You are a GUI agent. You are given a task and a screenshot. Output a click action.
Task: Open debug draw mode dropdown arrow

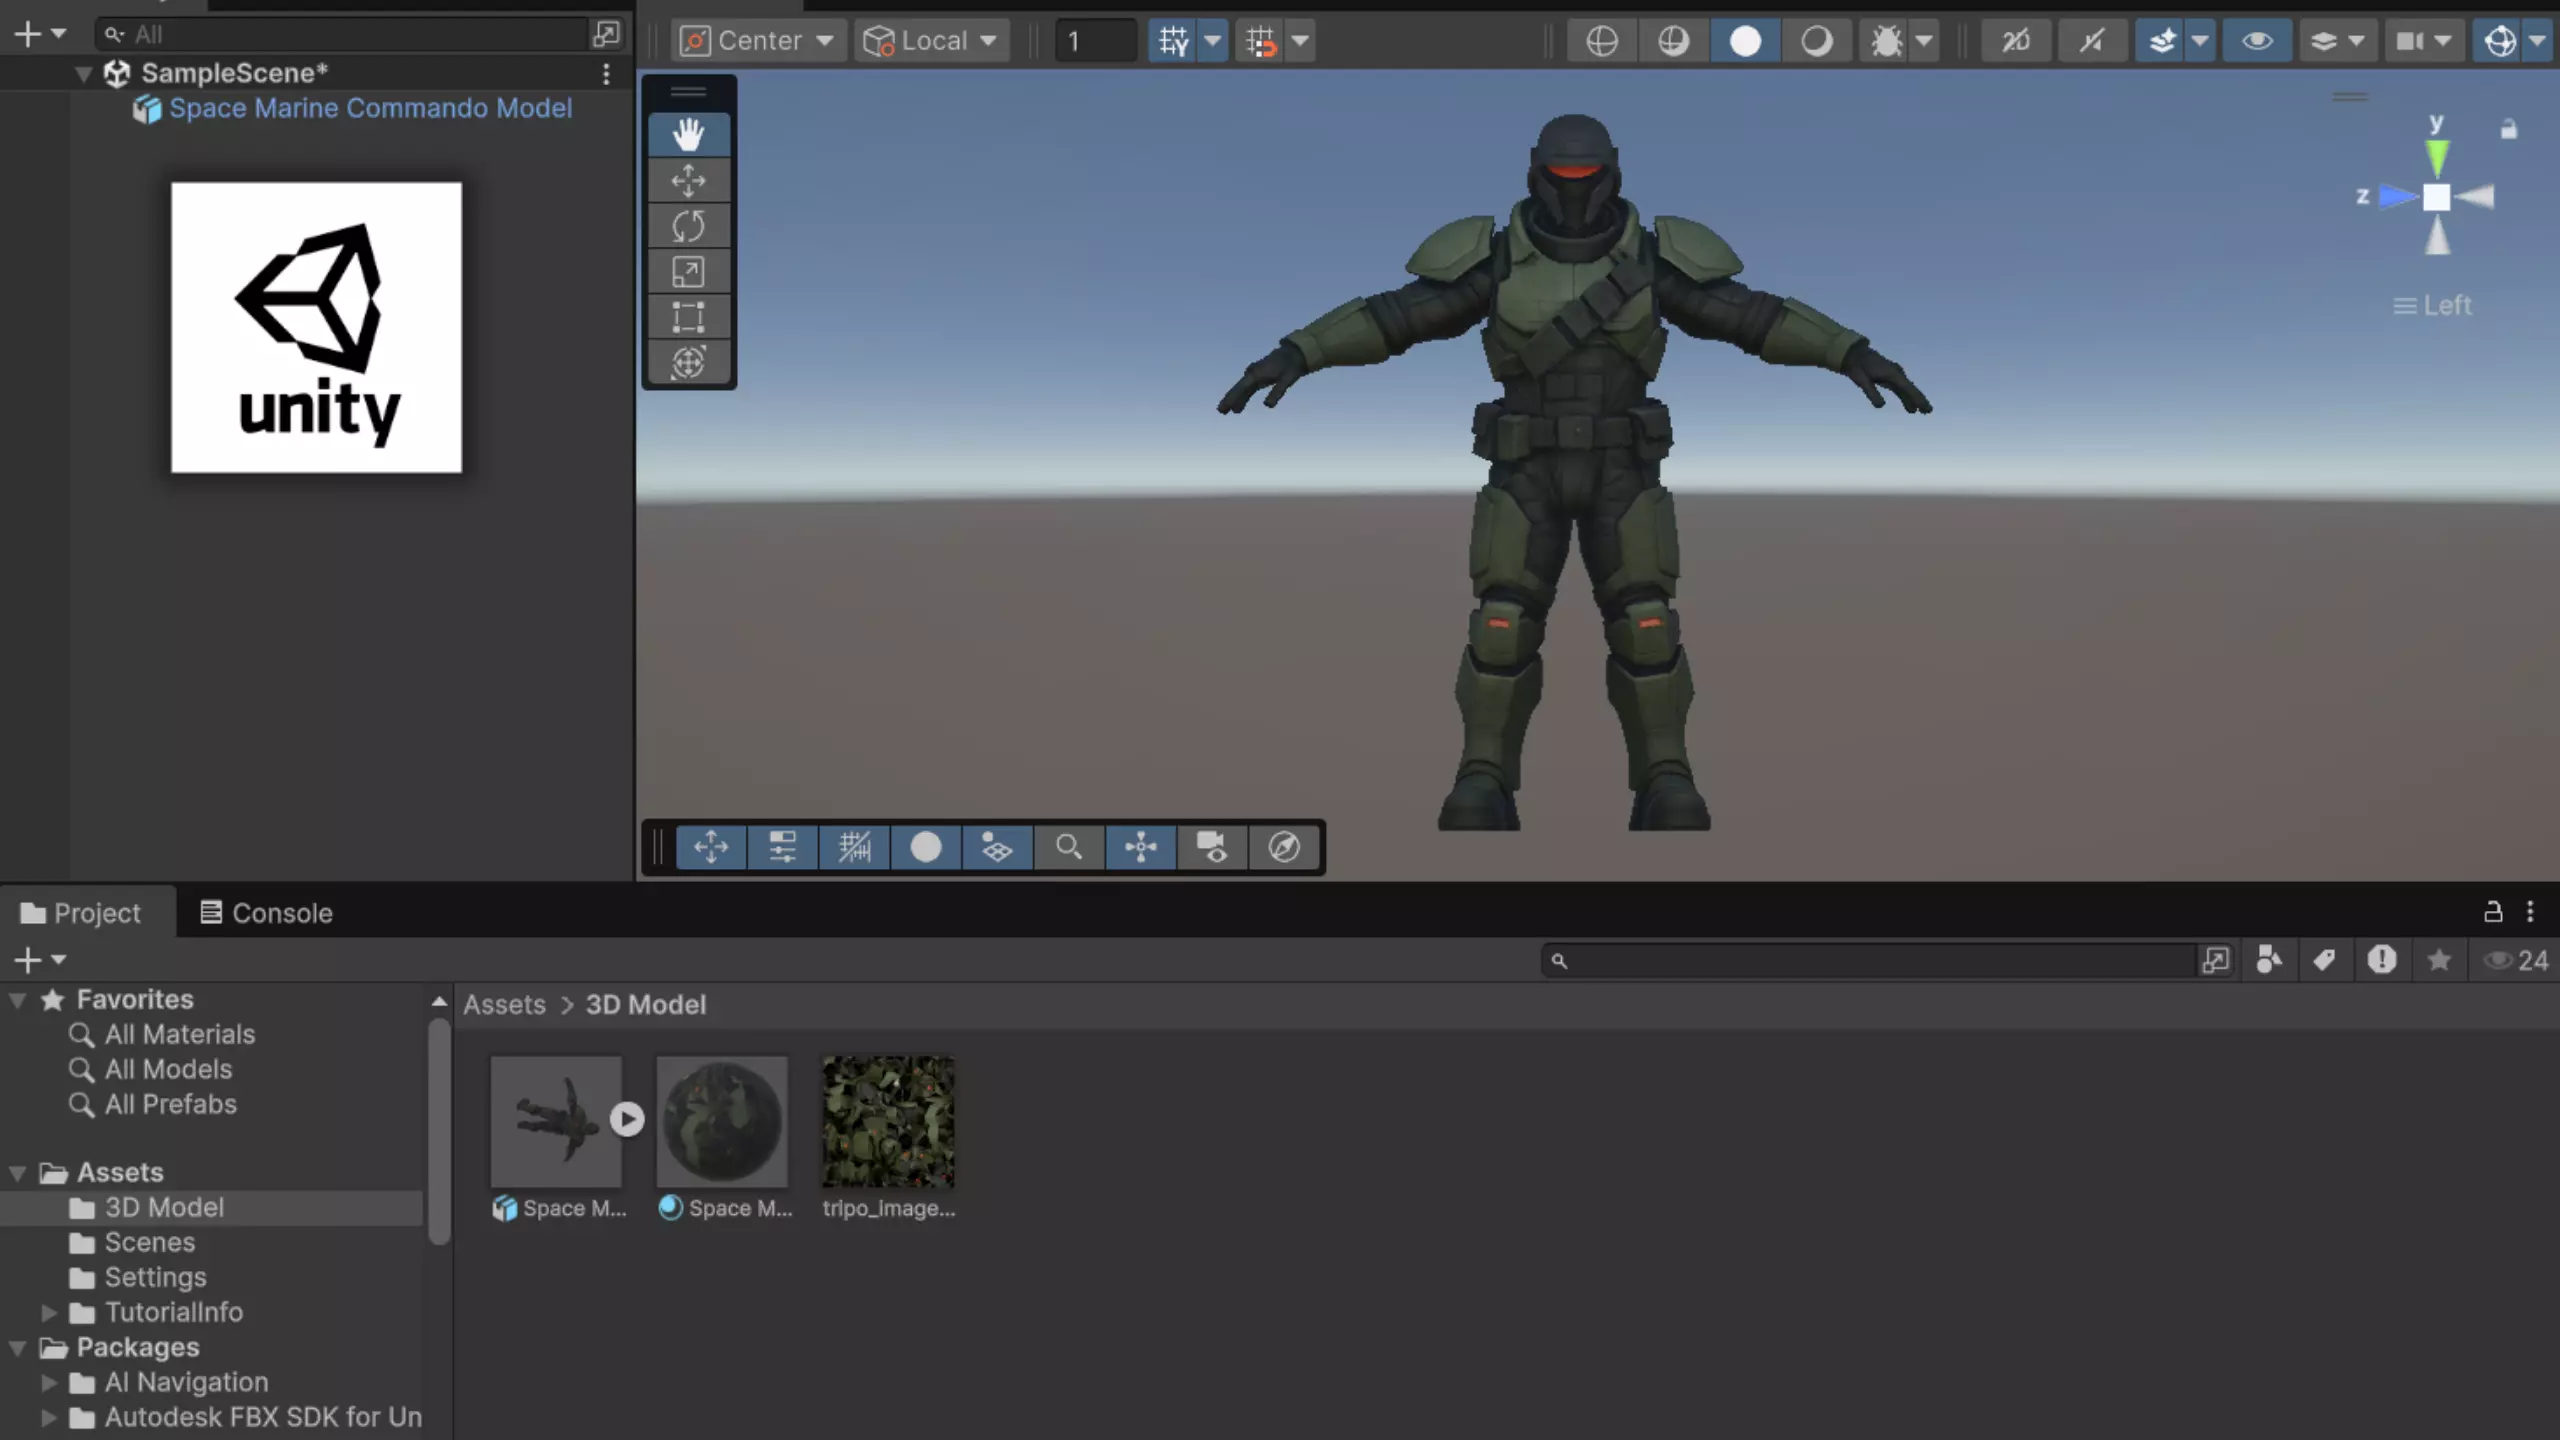pyautogui.click(x=1924, y=41)
